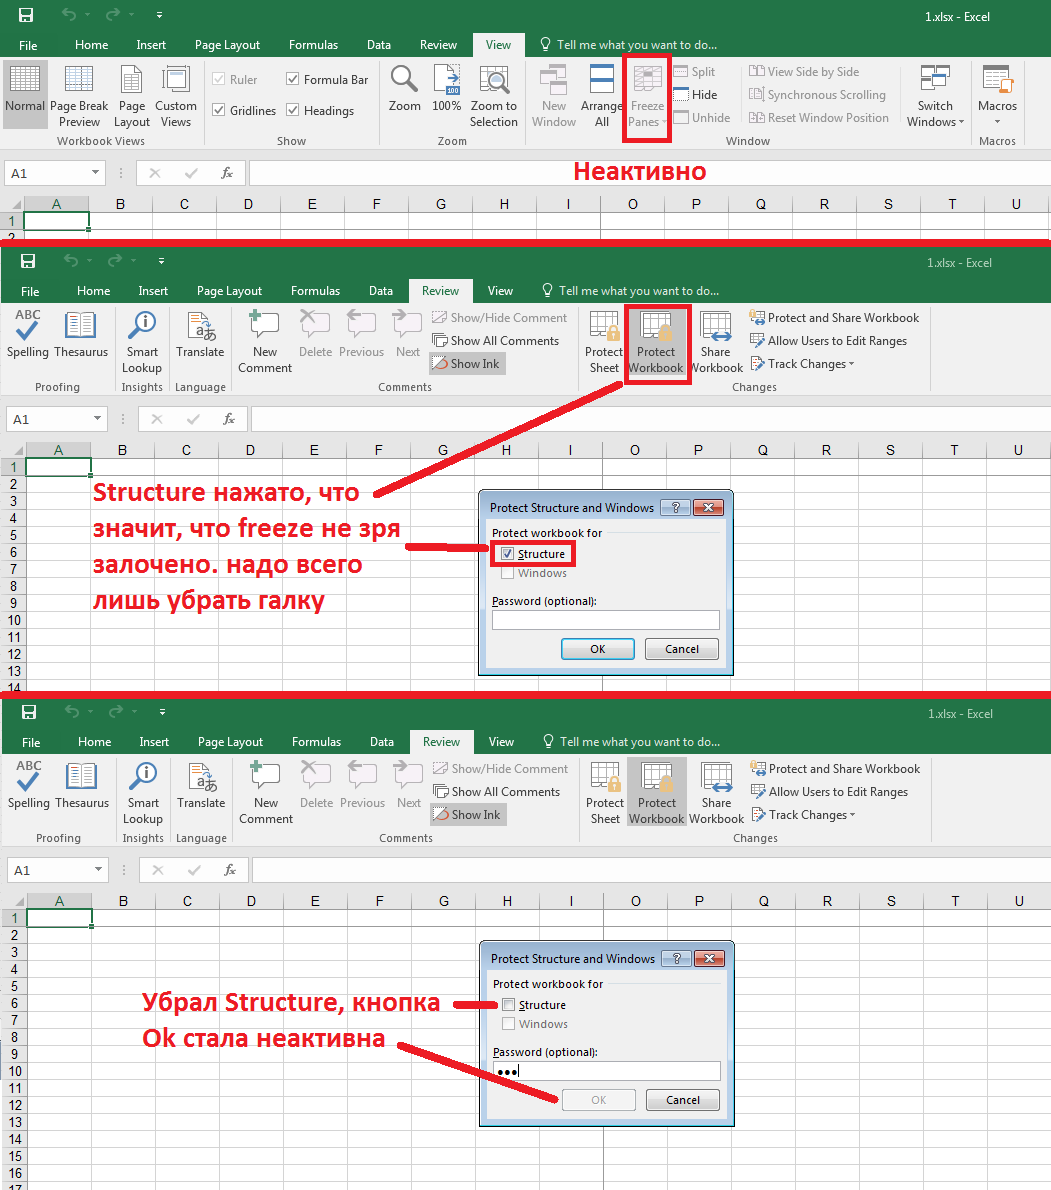Screen dimensions: 1051x1190
Task: Open Track Changes dropdown in the middle window
Action: [x=803, y=364]
